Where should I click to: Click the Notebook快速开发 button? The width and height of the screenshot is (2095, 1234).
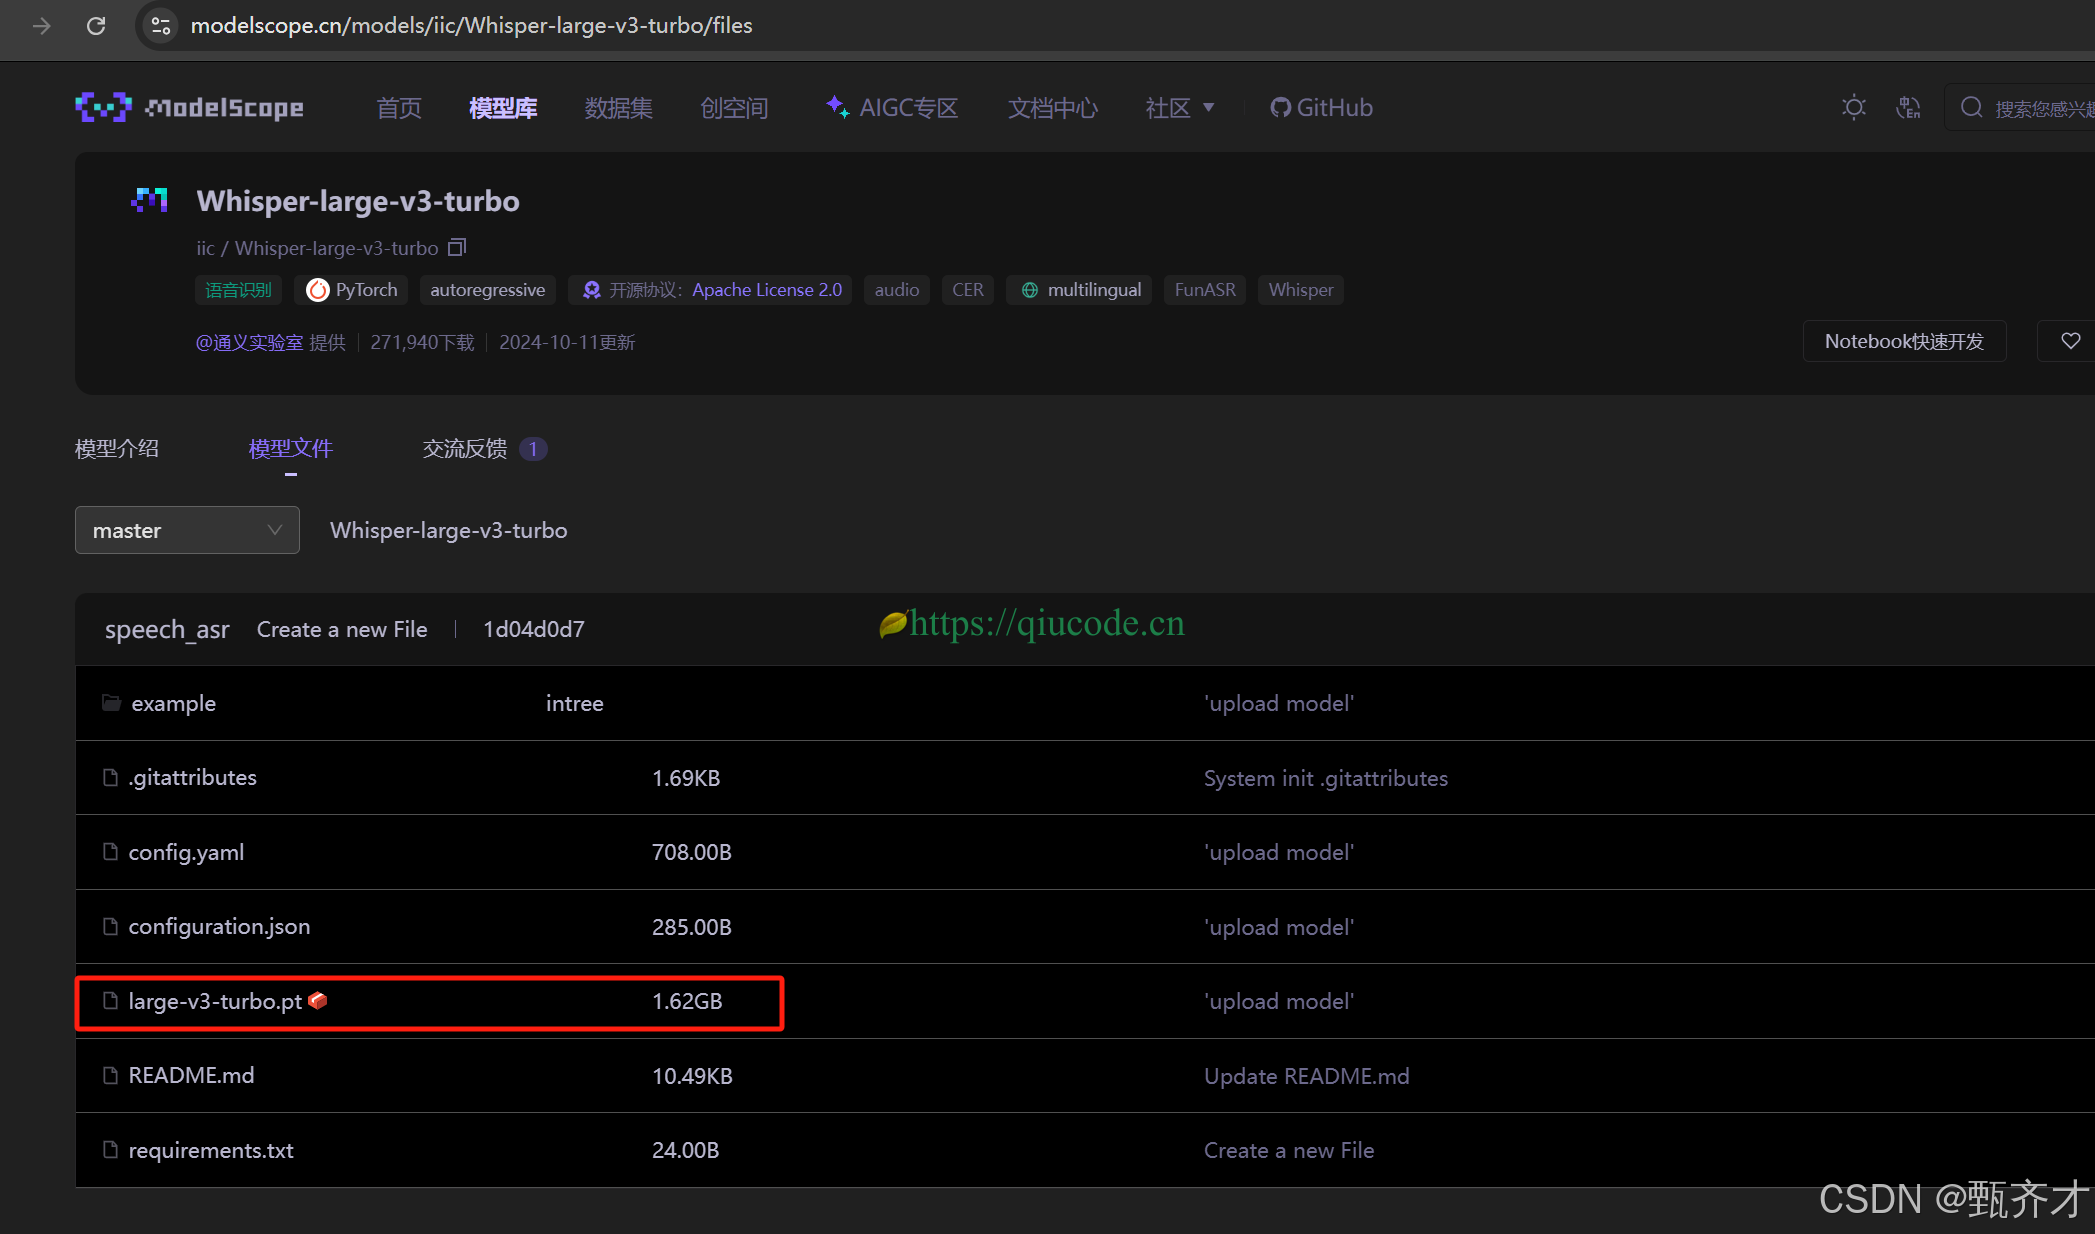(1904, 341)
